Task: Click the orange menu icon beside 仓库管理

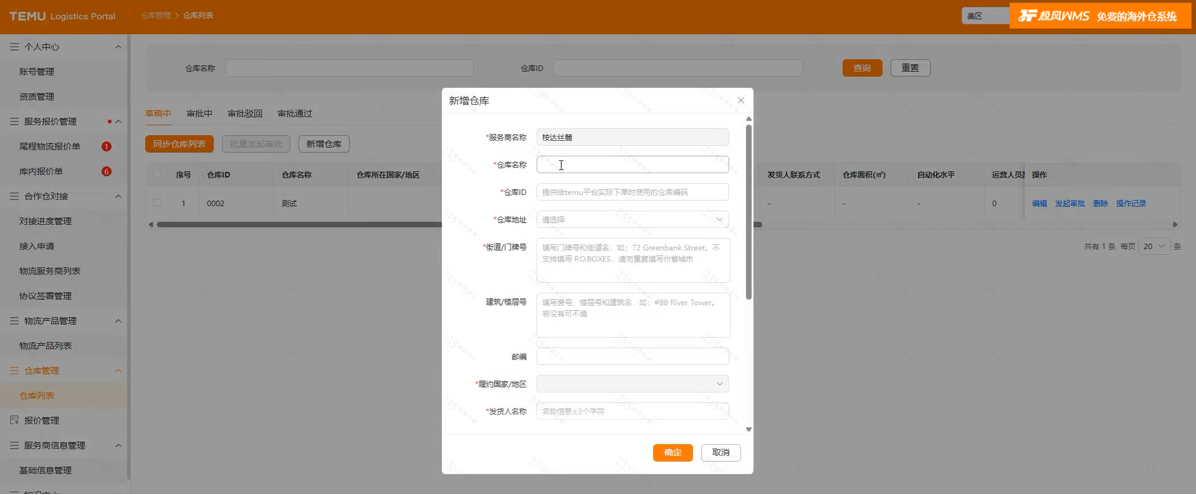Action: pyautogui.click(x=14, y=371)
